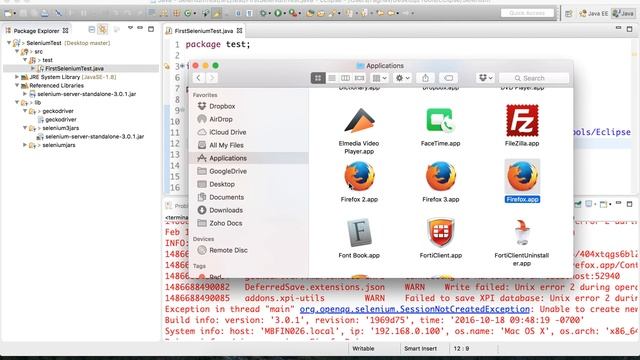640x360 pixels.
Task: Click Finder share button
Action: [x=425, y=78]
